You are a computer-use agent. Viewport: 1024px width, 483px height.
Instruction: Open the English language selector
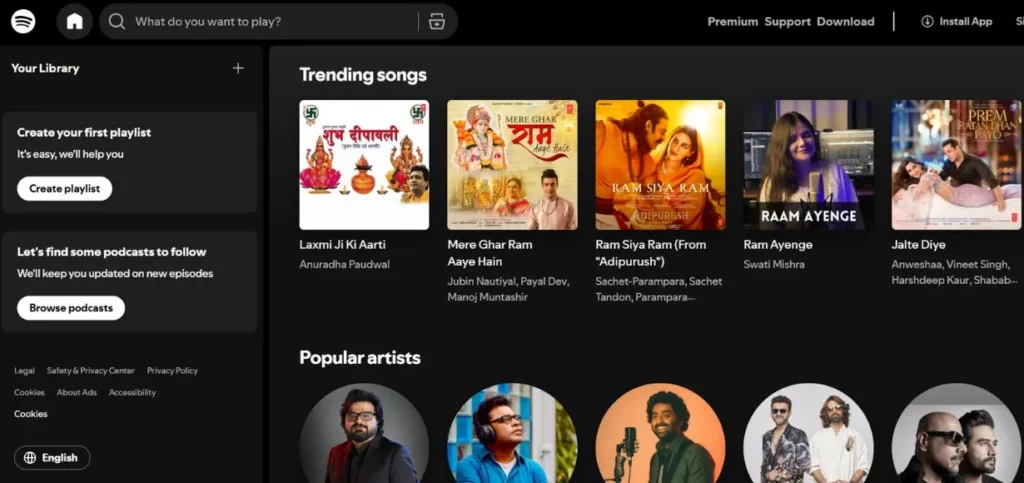52,458
